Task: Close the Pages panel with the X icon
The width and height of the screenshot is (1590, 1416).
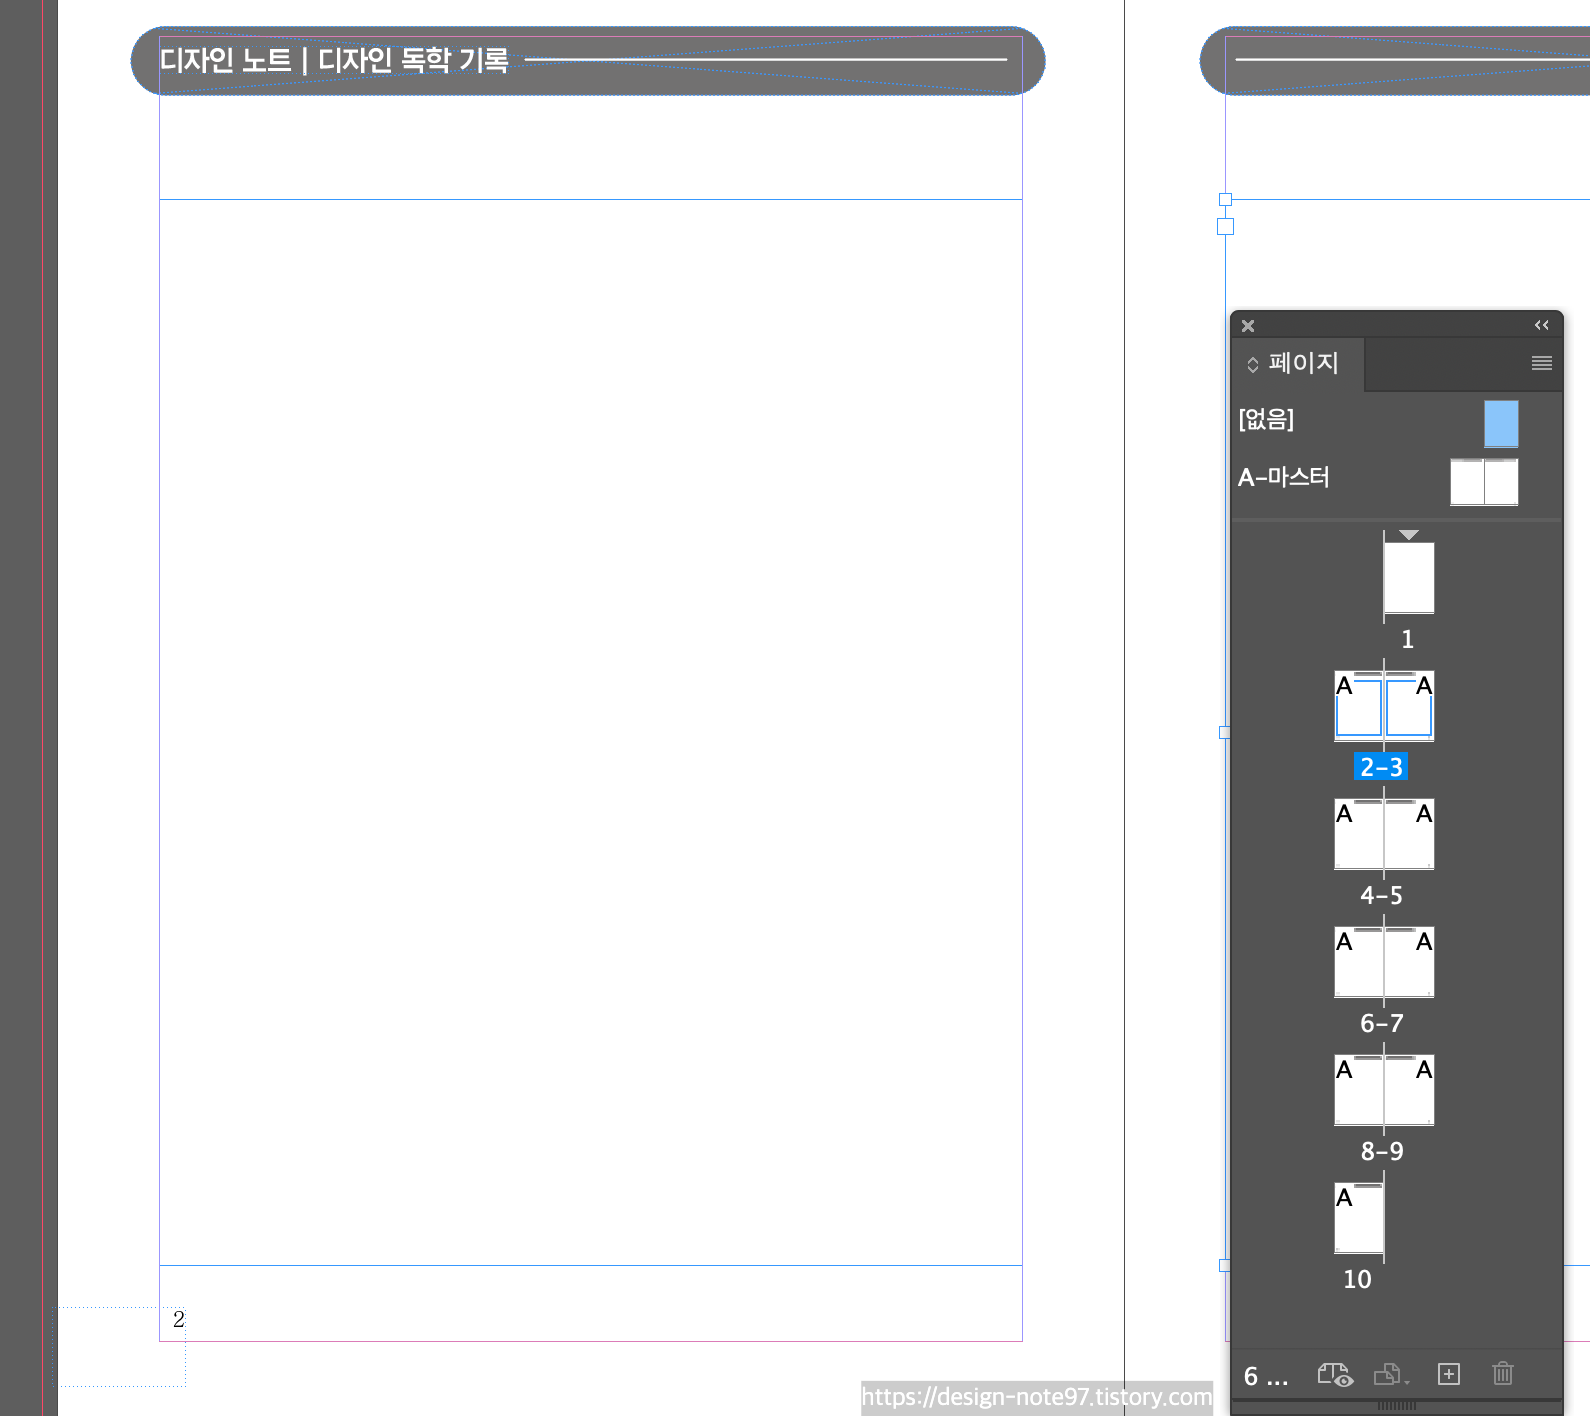Action: (x=1247, y=326)
